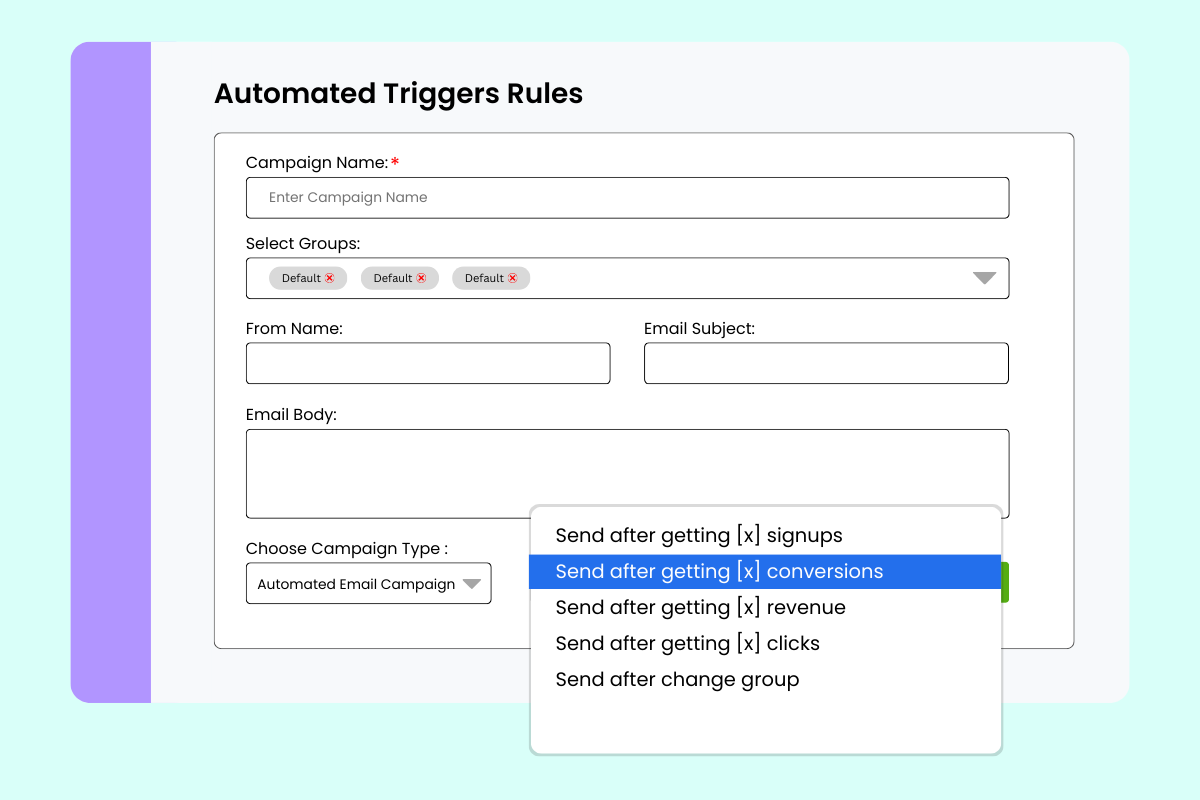The height and width of the screenshot is (800, 1200).
Task: Pick Send after getting [x] revenue
Action: click(x=700, y=607)
